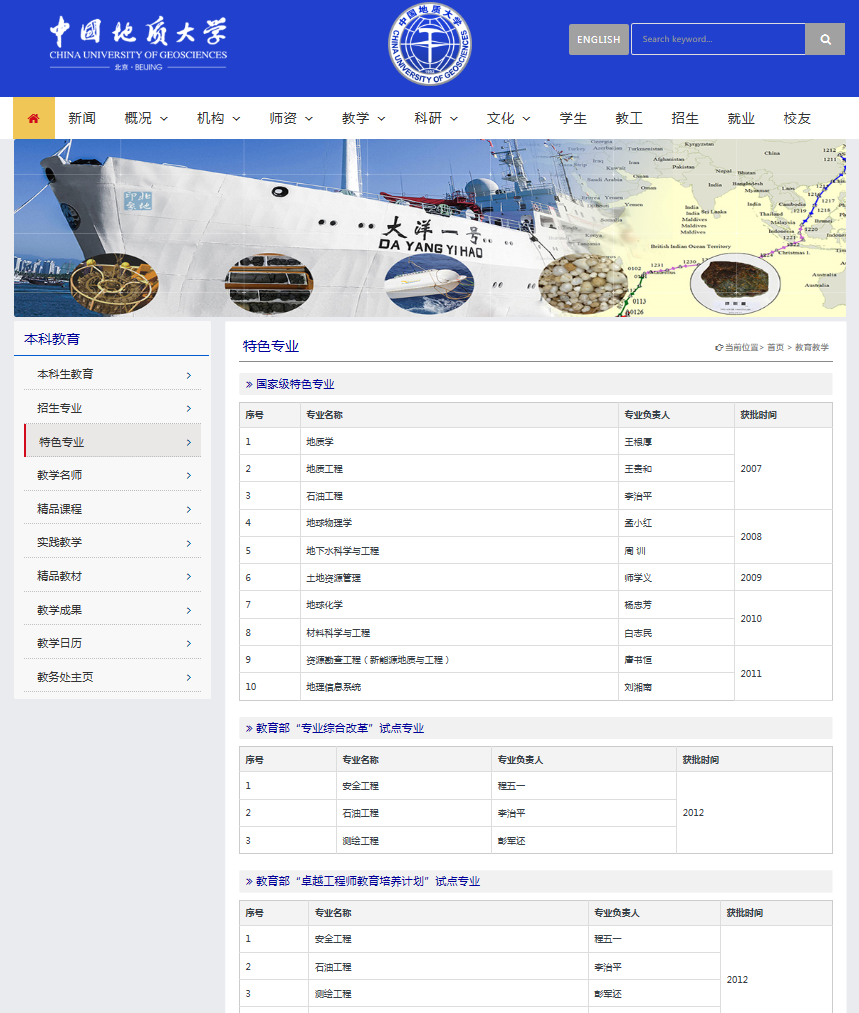Click the Da Yang Yi Hao ship banner
859x1013 pixels.
(x=430, y=228)
